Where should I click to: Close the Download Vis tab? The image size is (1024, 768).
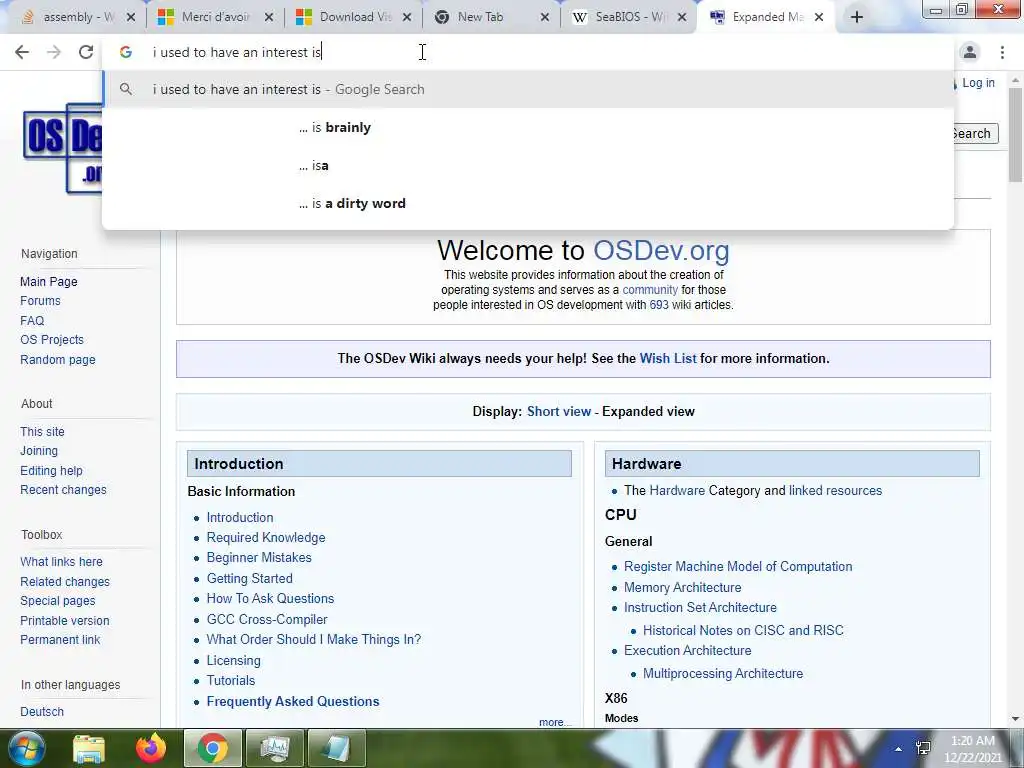pos(407,18)
